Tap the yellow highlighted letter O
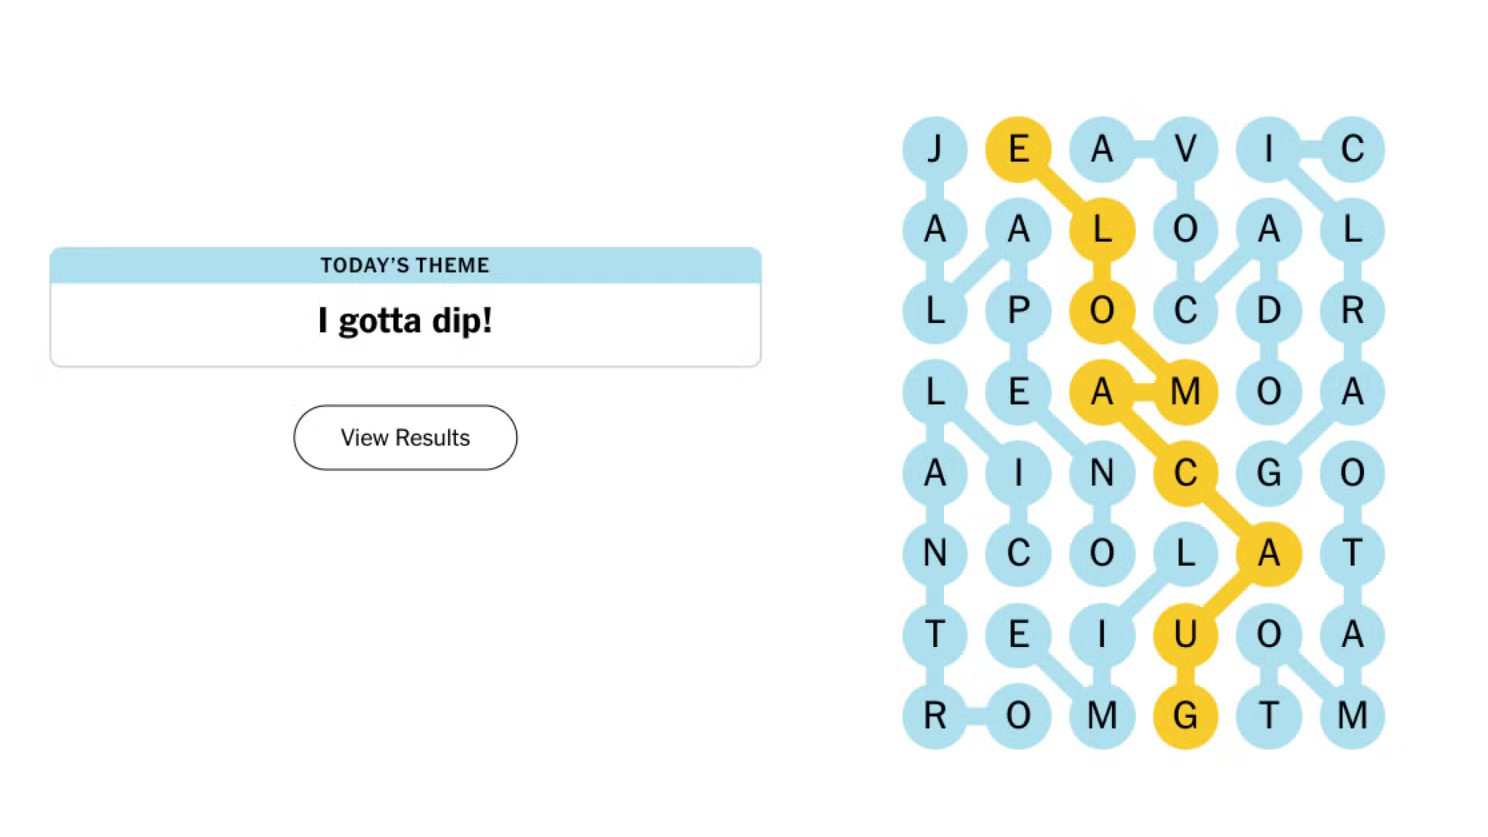 tap(1102, 310)
